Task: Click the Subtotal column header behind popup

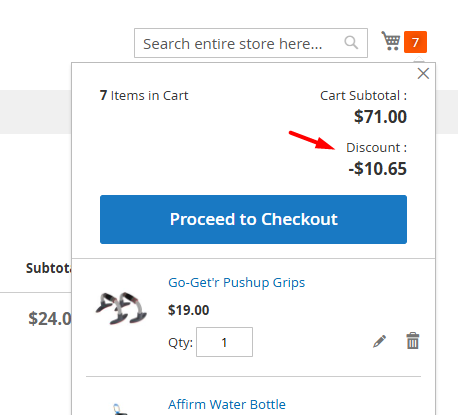Action: pyautogui.click(x=49, y=268)
